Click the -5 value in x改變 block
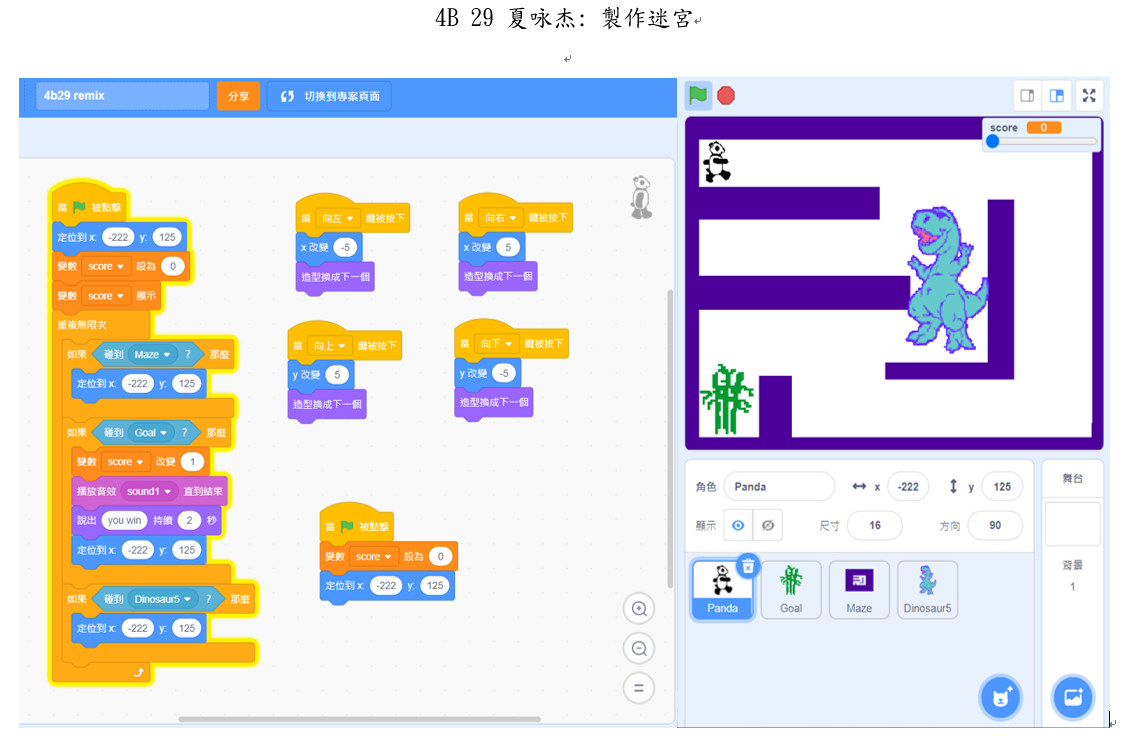Image resolution: width=1129 pixels, height=736 pixels. [x=346, y=247]
